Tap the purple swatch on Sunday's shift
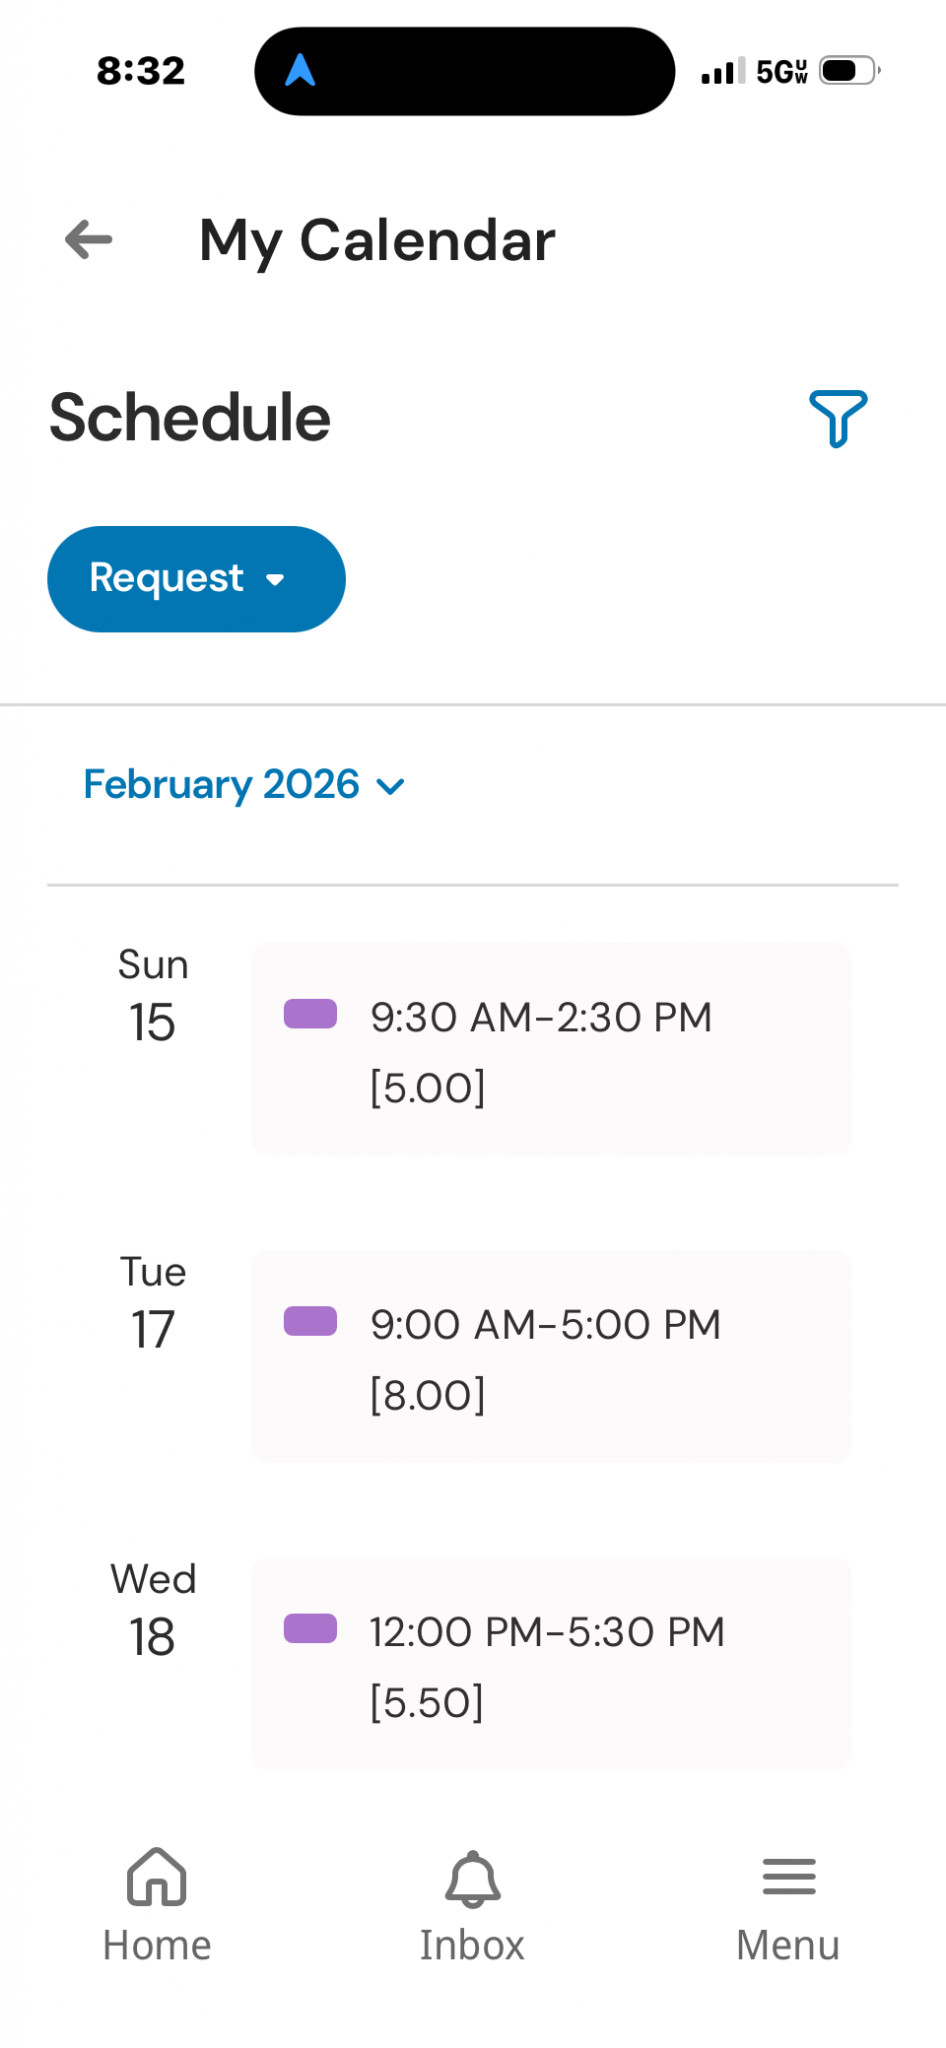The image size is (946, 2048). (310, 1014)
